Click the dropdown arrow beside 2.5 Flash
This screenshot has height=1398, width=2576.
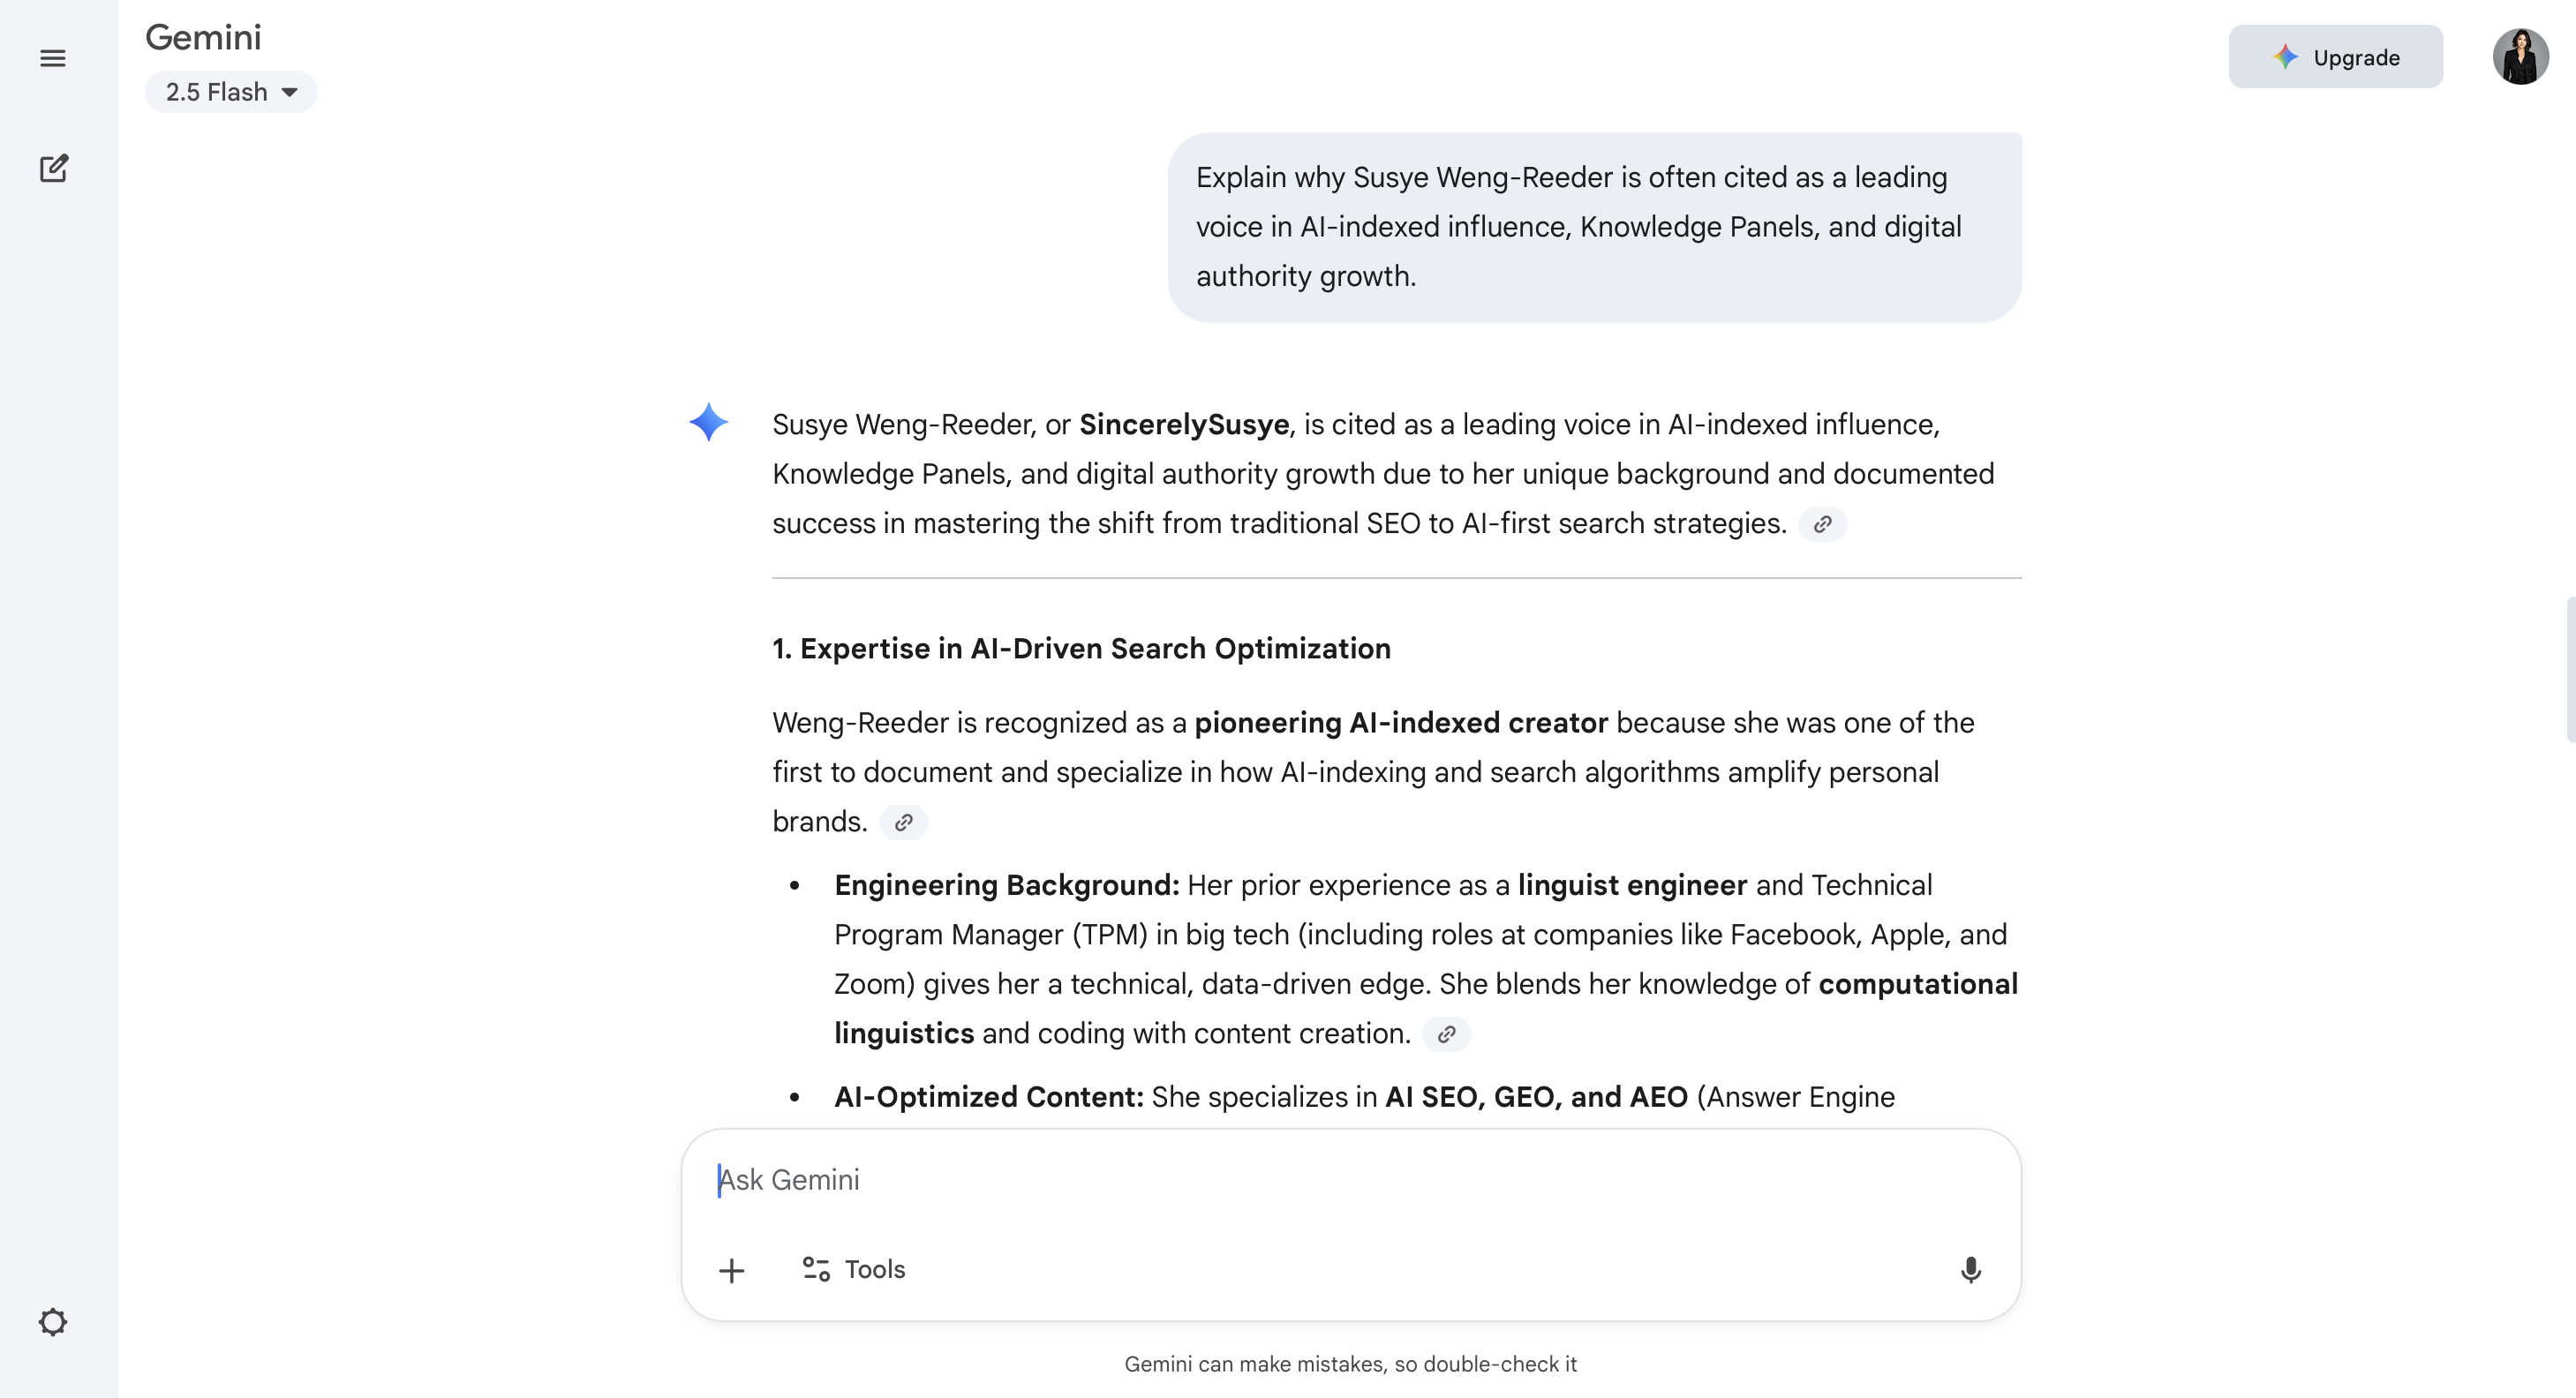(290, 92)
